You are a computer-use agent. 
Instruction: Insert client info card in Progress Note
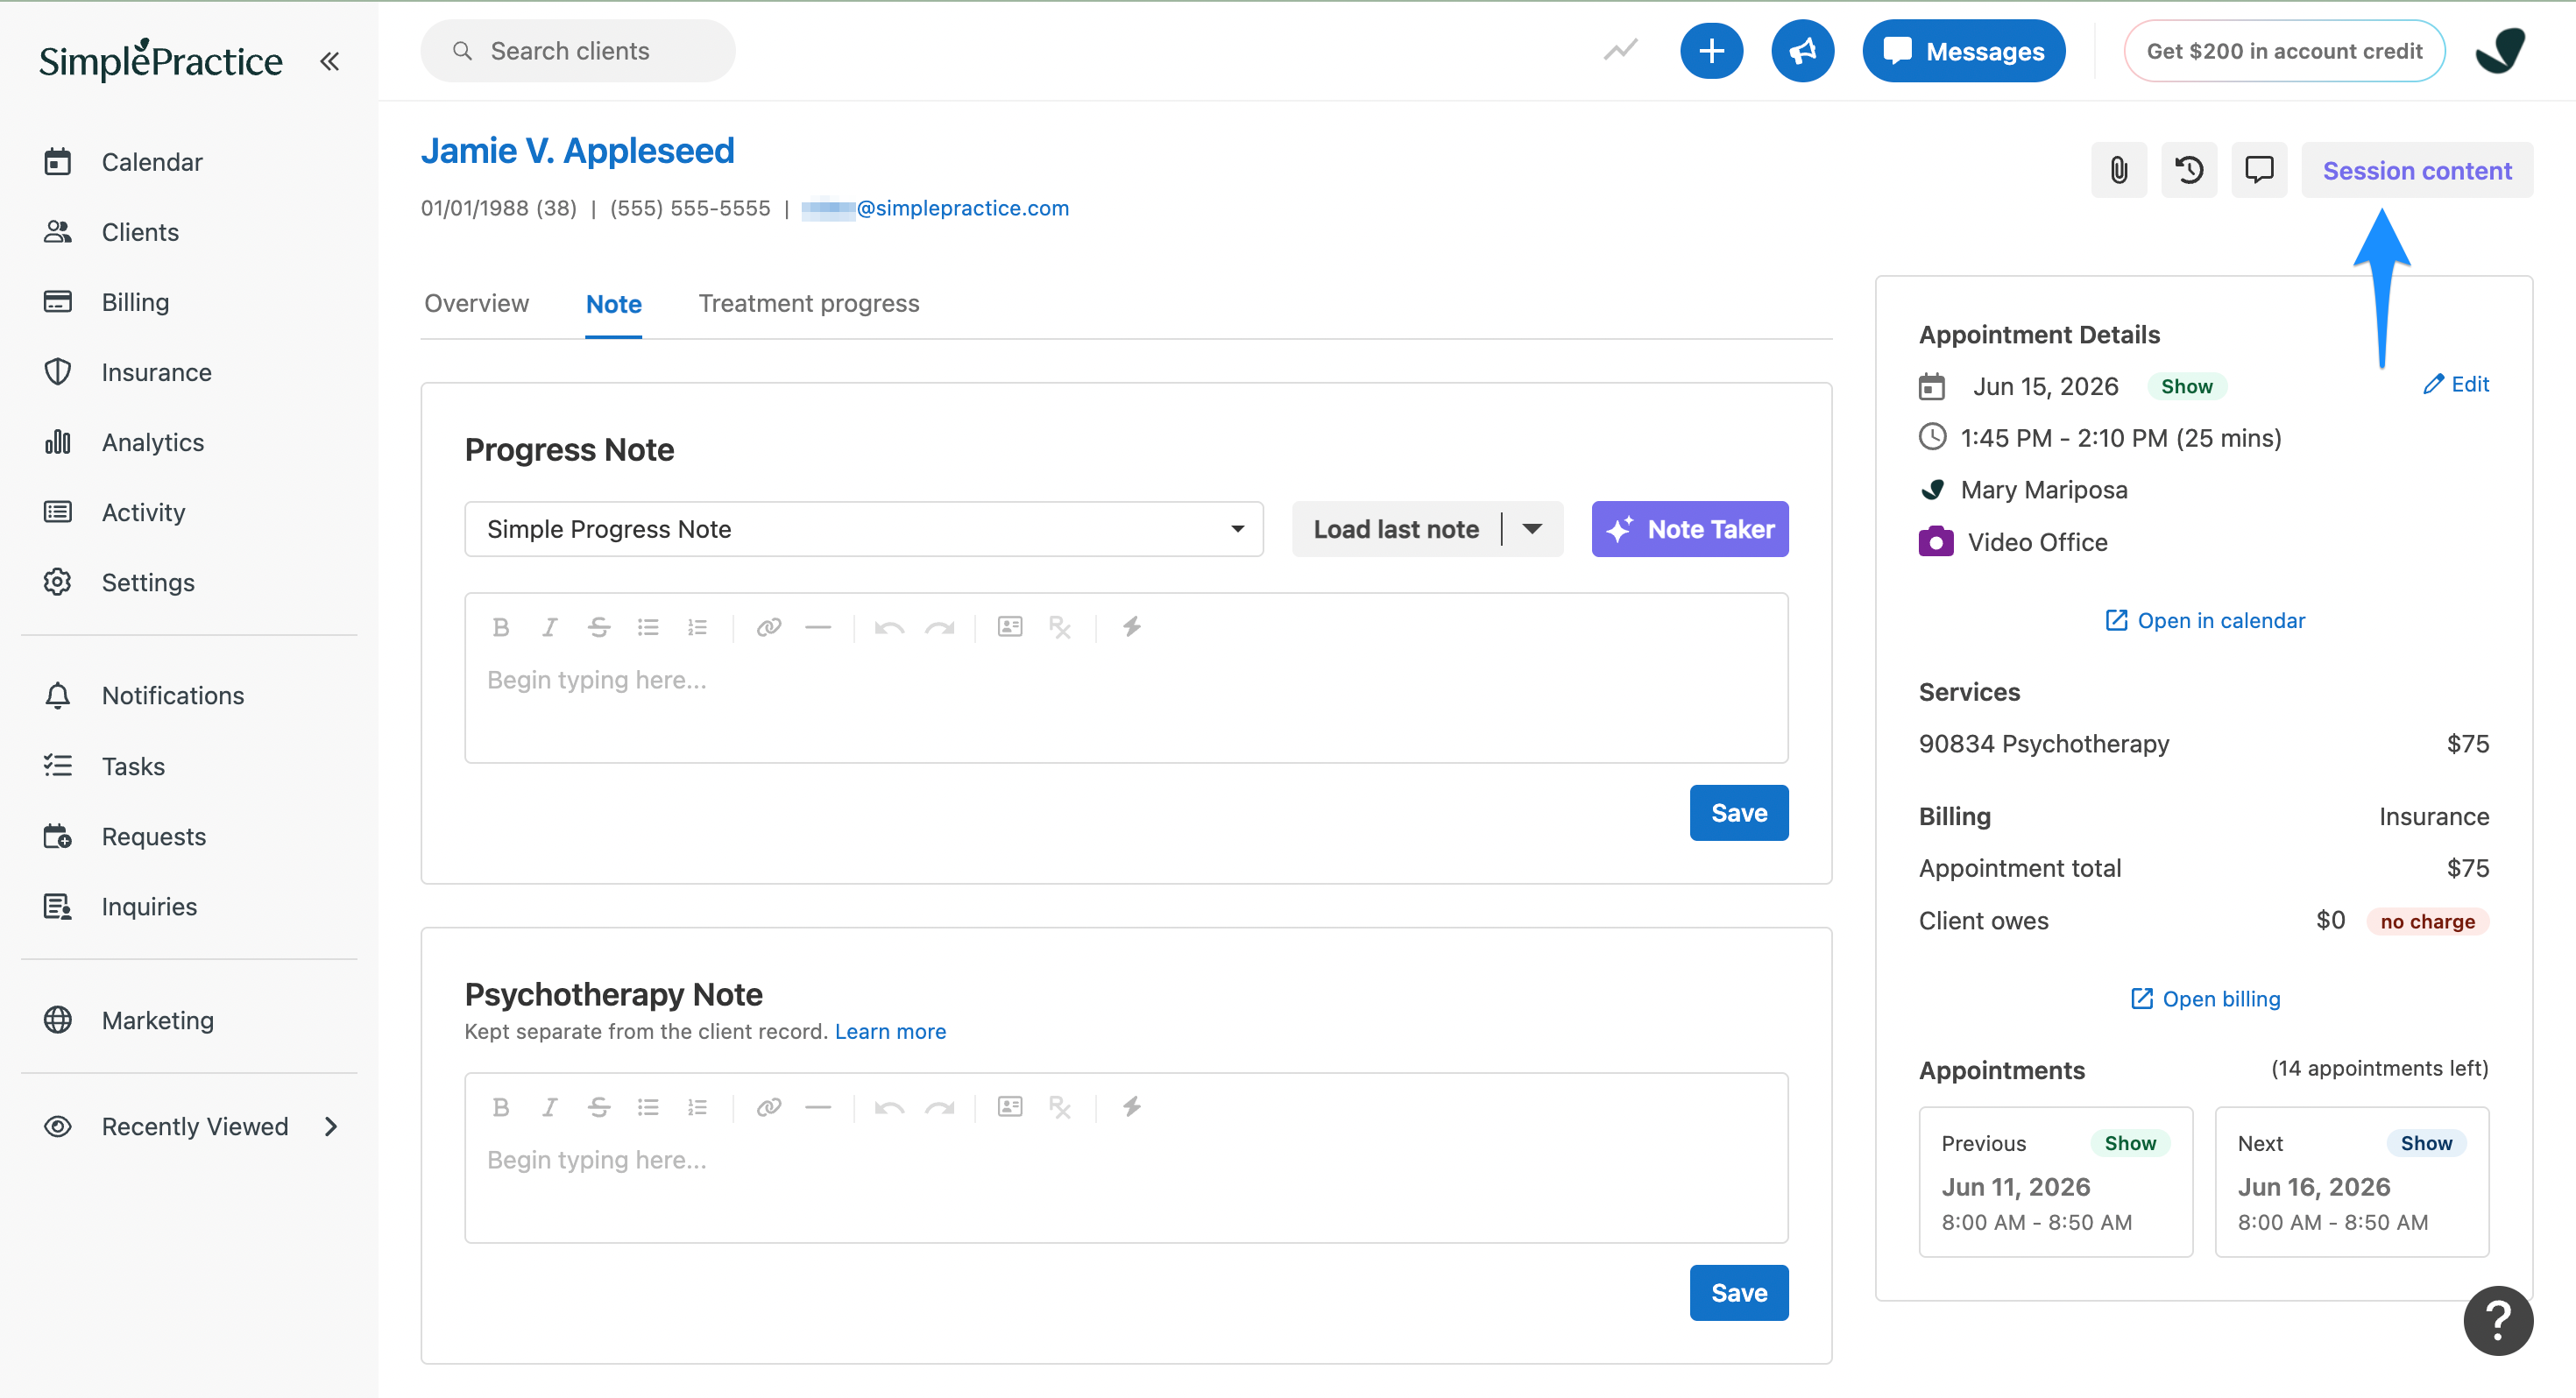tap(1010, 627)
